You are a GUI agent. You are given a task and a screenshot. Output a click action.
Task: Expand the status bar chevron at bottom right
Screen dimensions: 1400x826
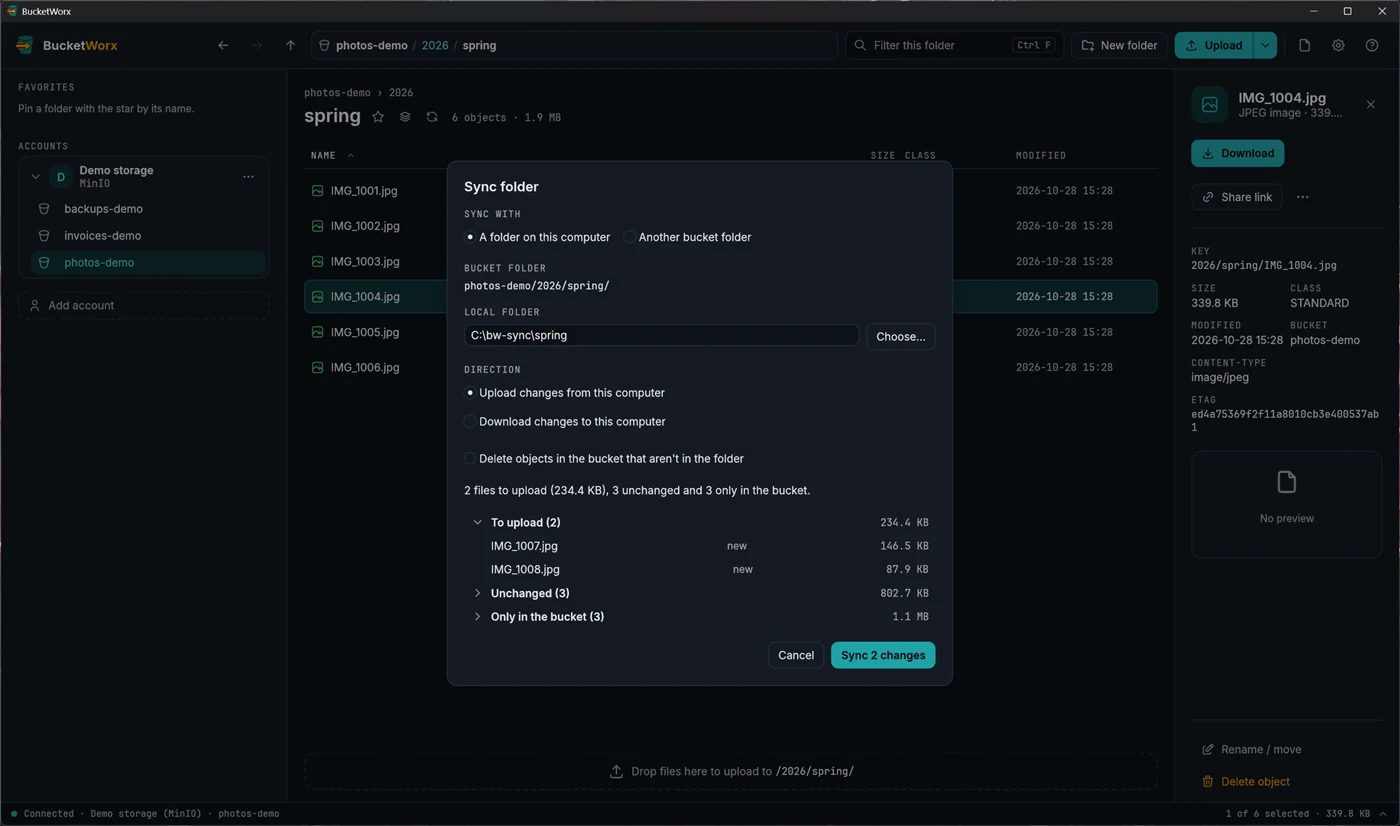(x=1383, y=814)
